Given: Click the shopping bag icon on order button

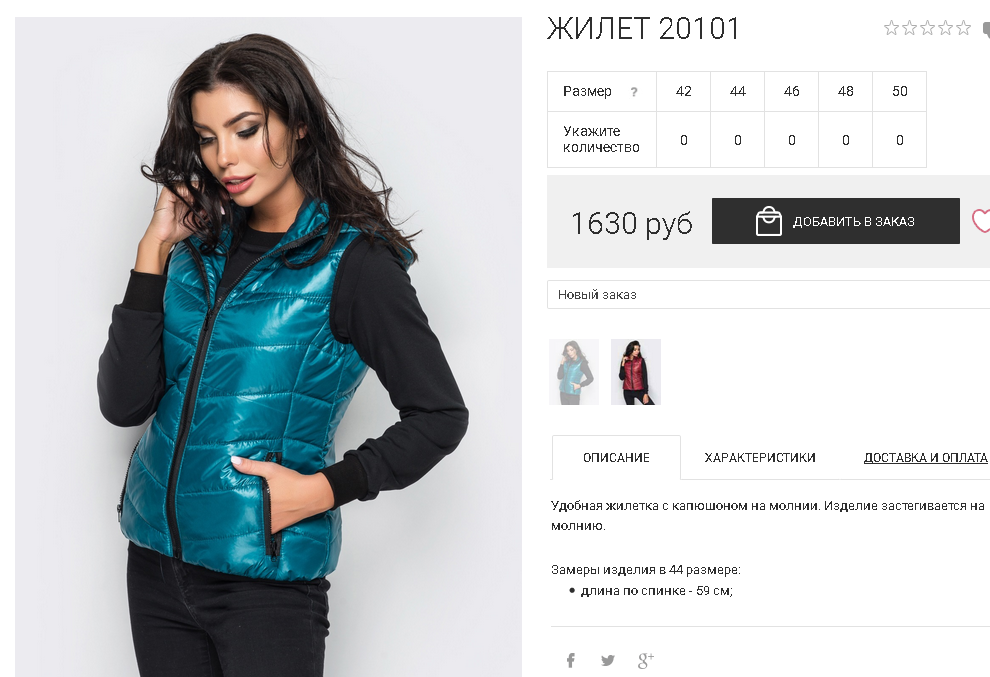Looking at the screenshot, I should [x=768, y=221].
